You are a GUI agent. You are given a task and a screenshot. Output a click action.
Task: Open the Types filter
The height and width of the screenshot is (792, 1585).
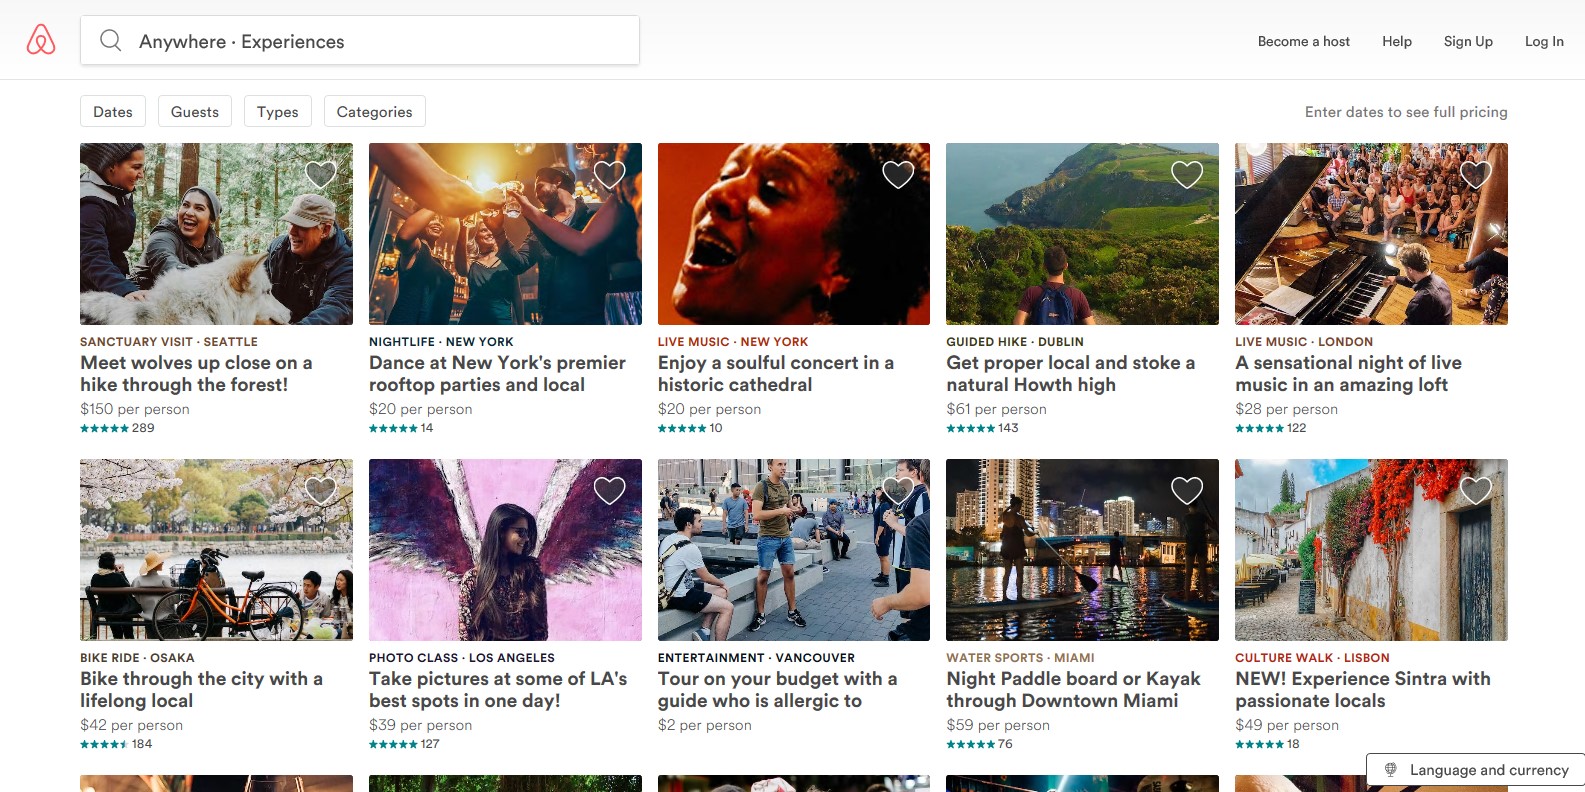[x=278, y=112]
